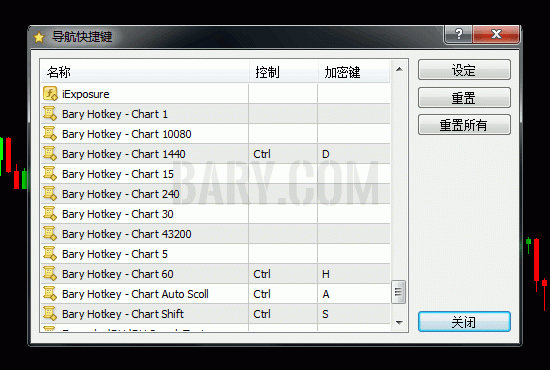
Task: Click the script icon for Chart 30
Action: [x=50, y=214]
